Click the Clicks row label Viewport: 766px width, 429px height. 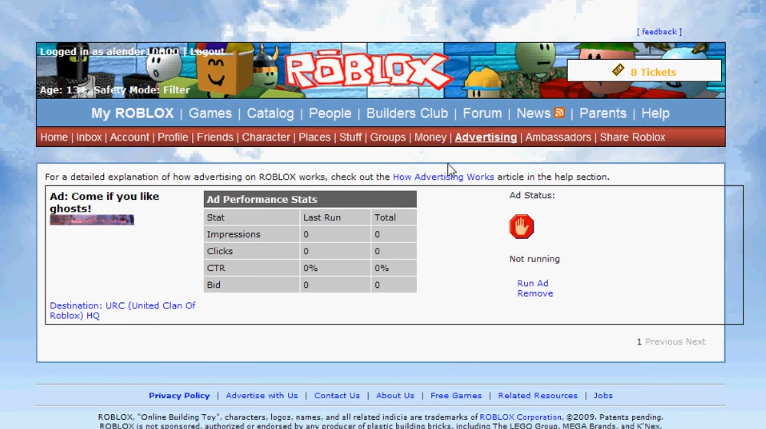tap(220, 251)
